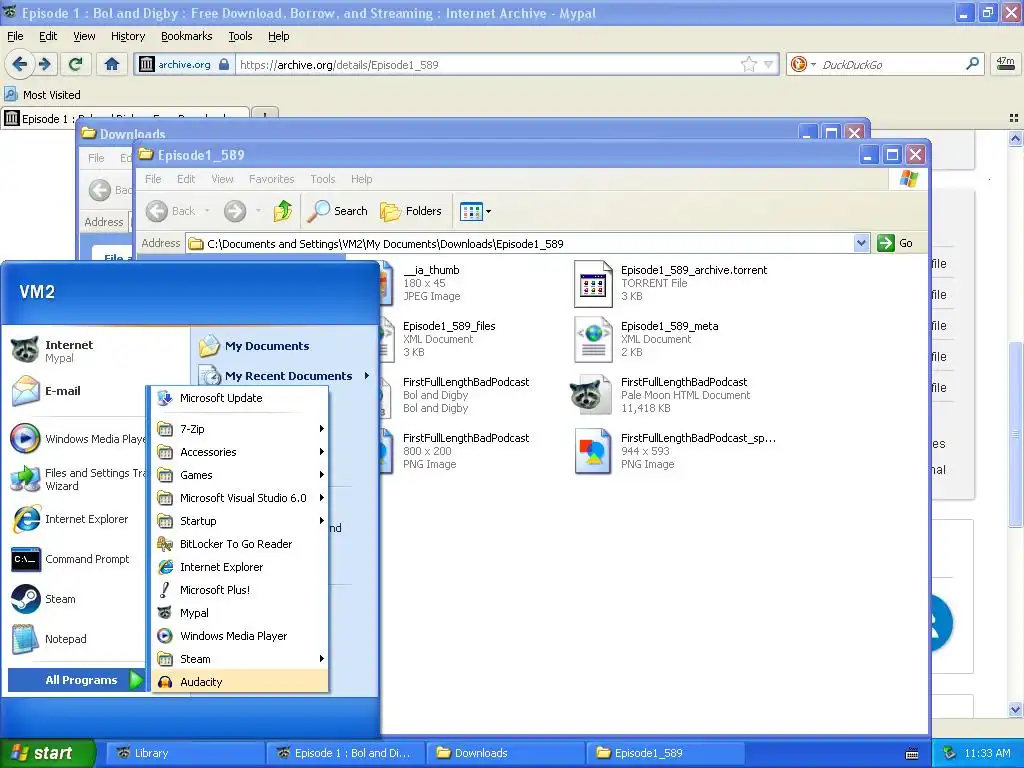Open Windows Media Player from Start menu pinned list
This screenshot has width=1024, height=768.
77,438
